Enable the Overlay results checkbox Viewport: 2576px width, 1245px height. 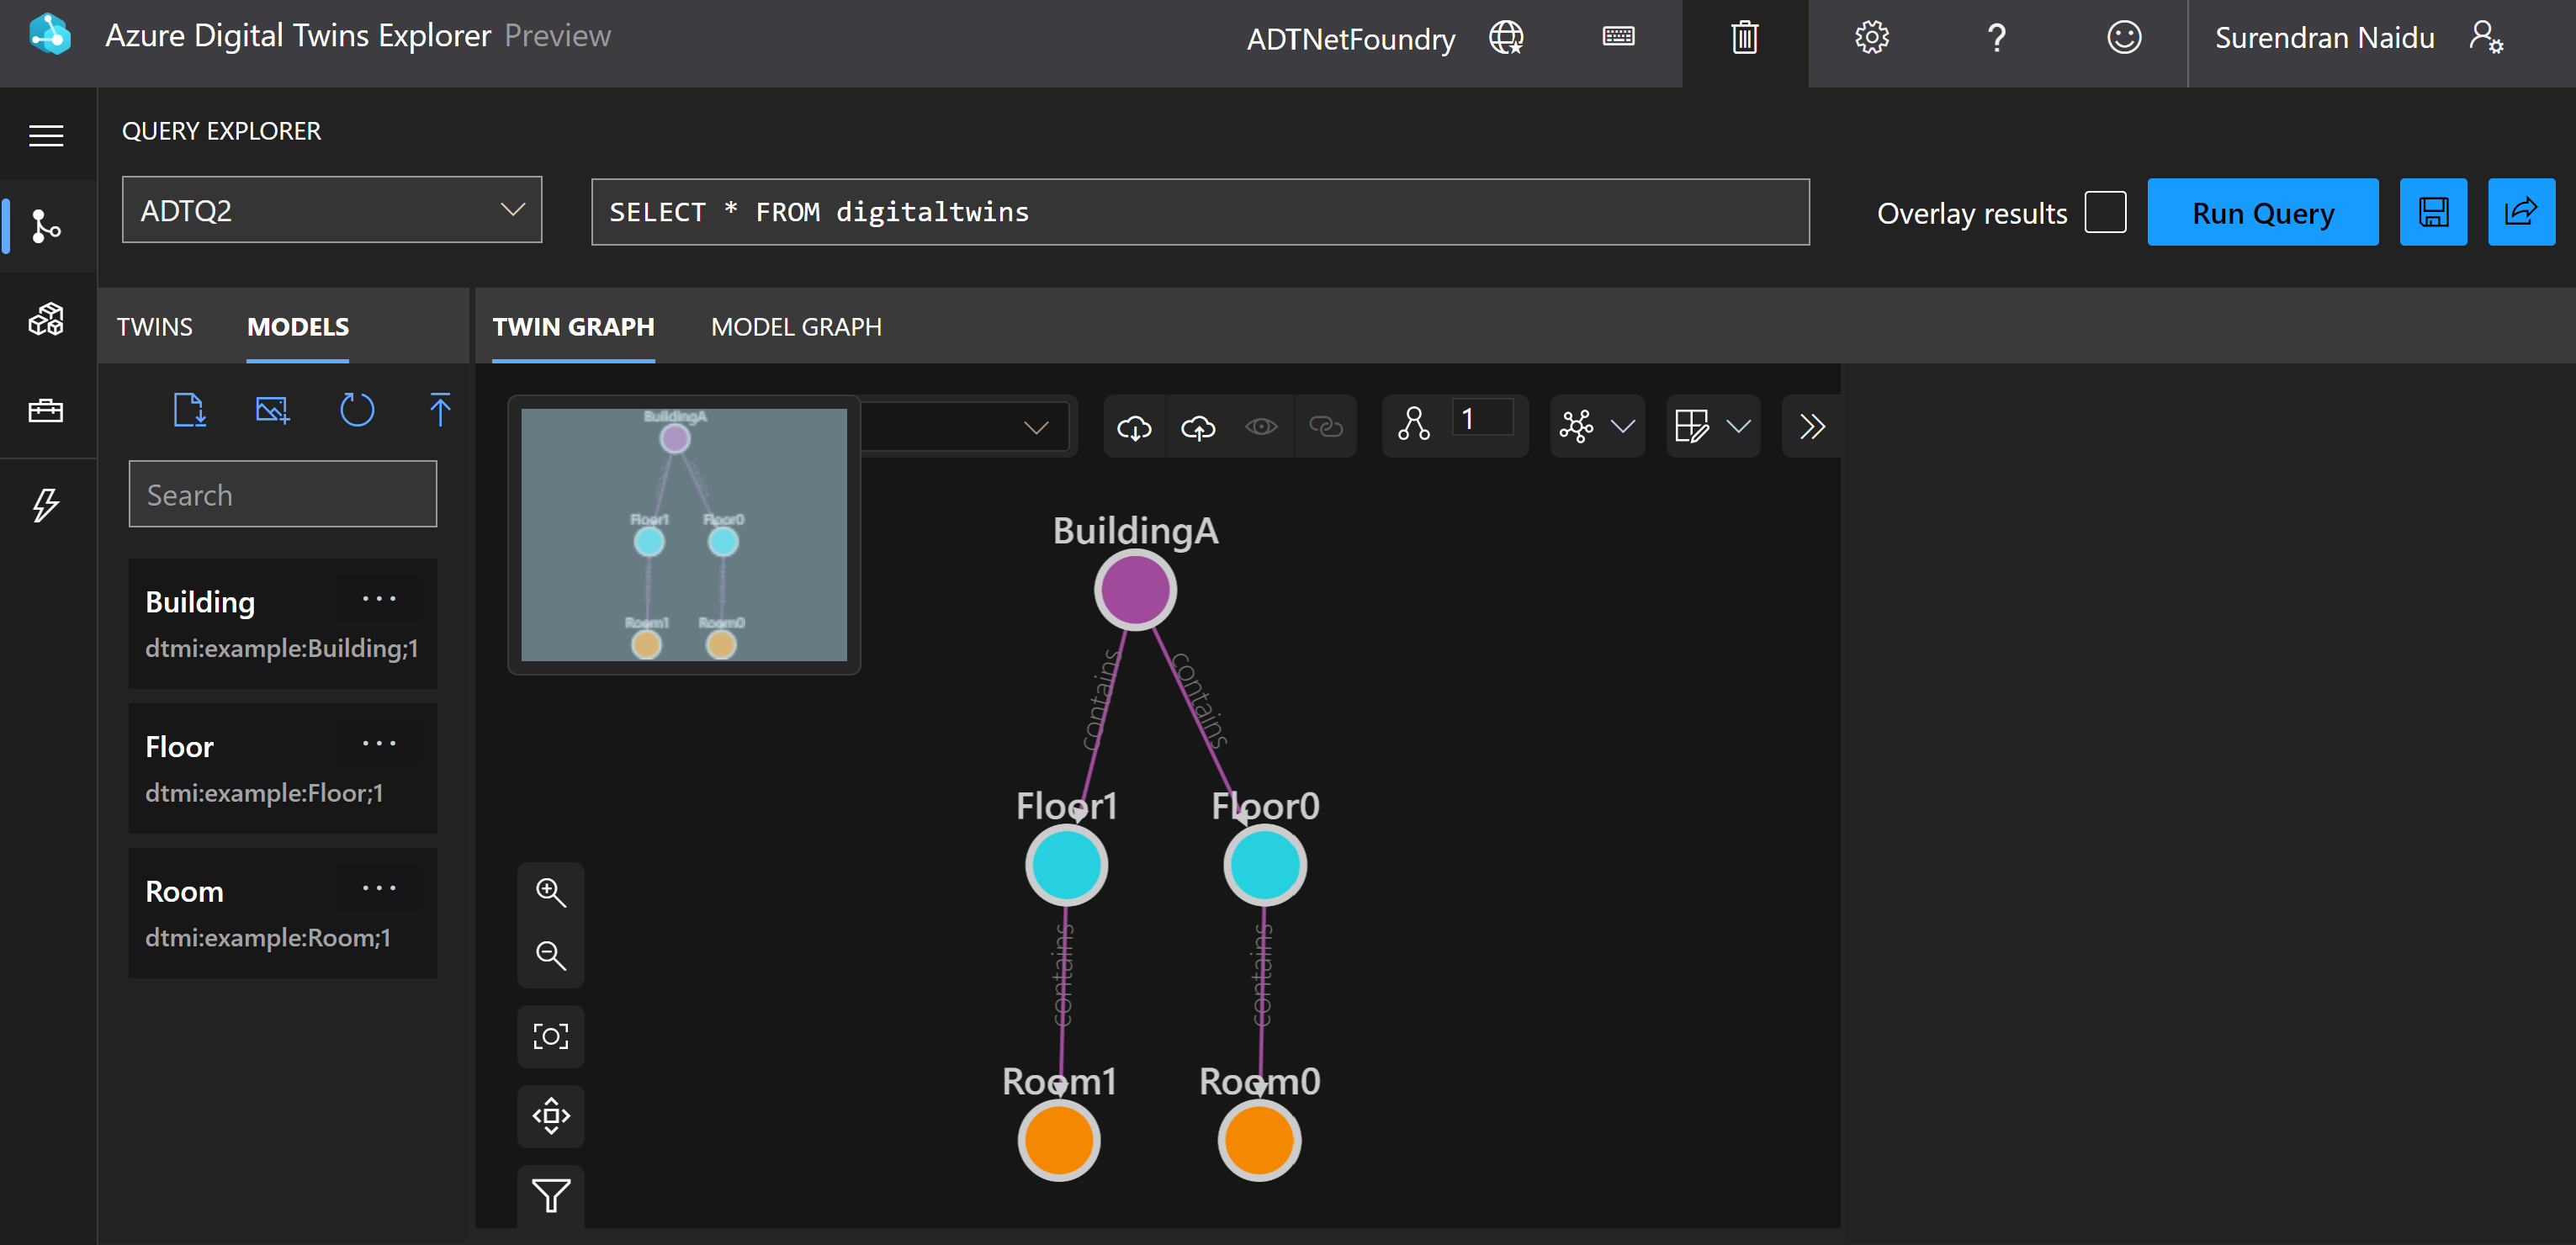(2105, 212)
